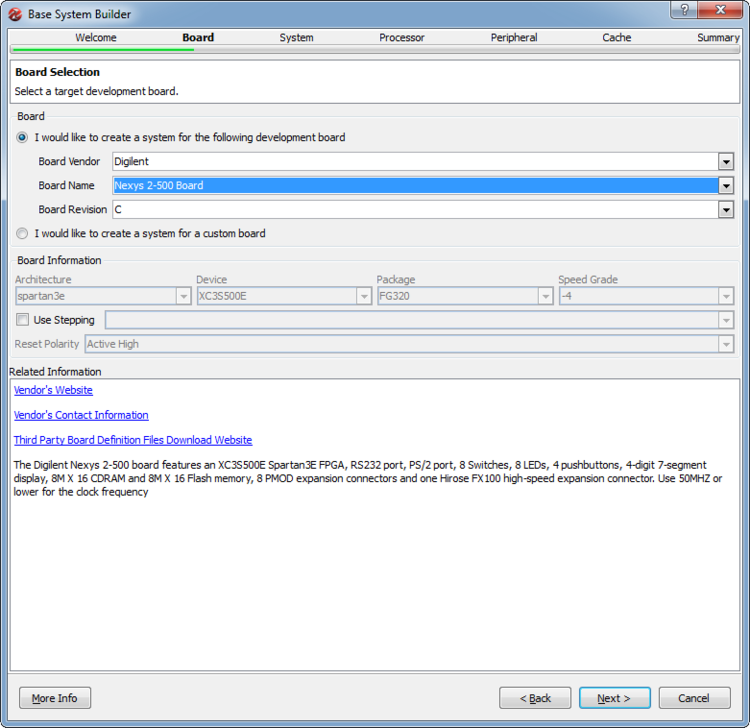The height and width of the screenshot is (728, 750).
Task: Go back with the Back button
Action: point(535,698)
